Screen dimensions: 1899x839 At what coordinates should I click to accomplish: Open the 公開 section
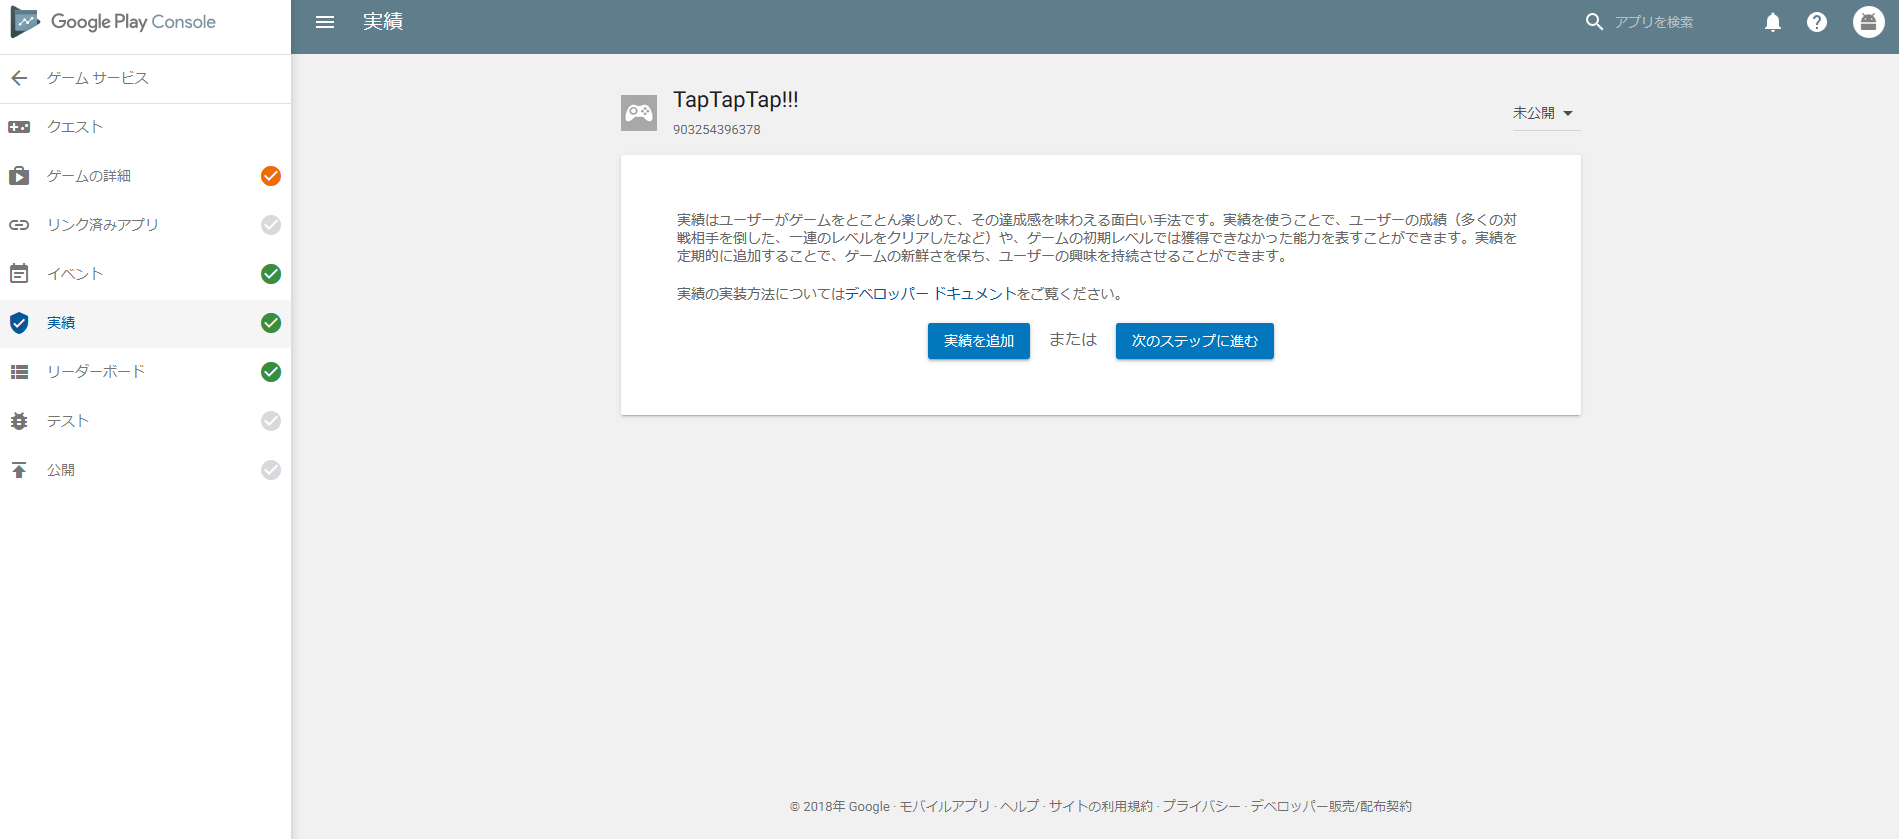tap(145, 470)
